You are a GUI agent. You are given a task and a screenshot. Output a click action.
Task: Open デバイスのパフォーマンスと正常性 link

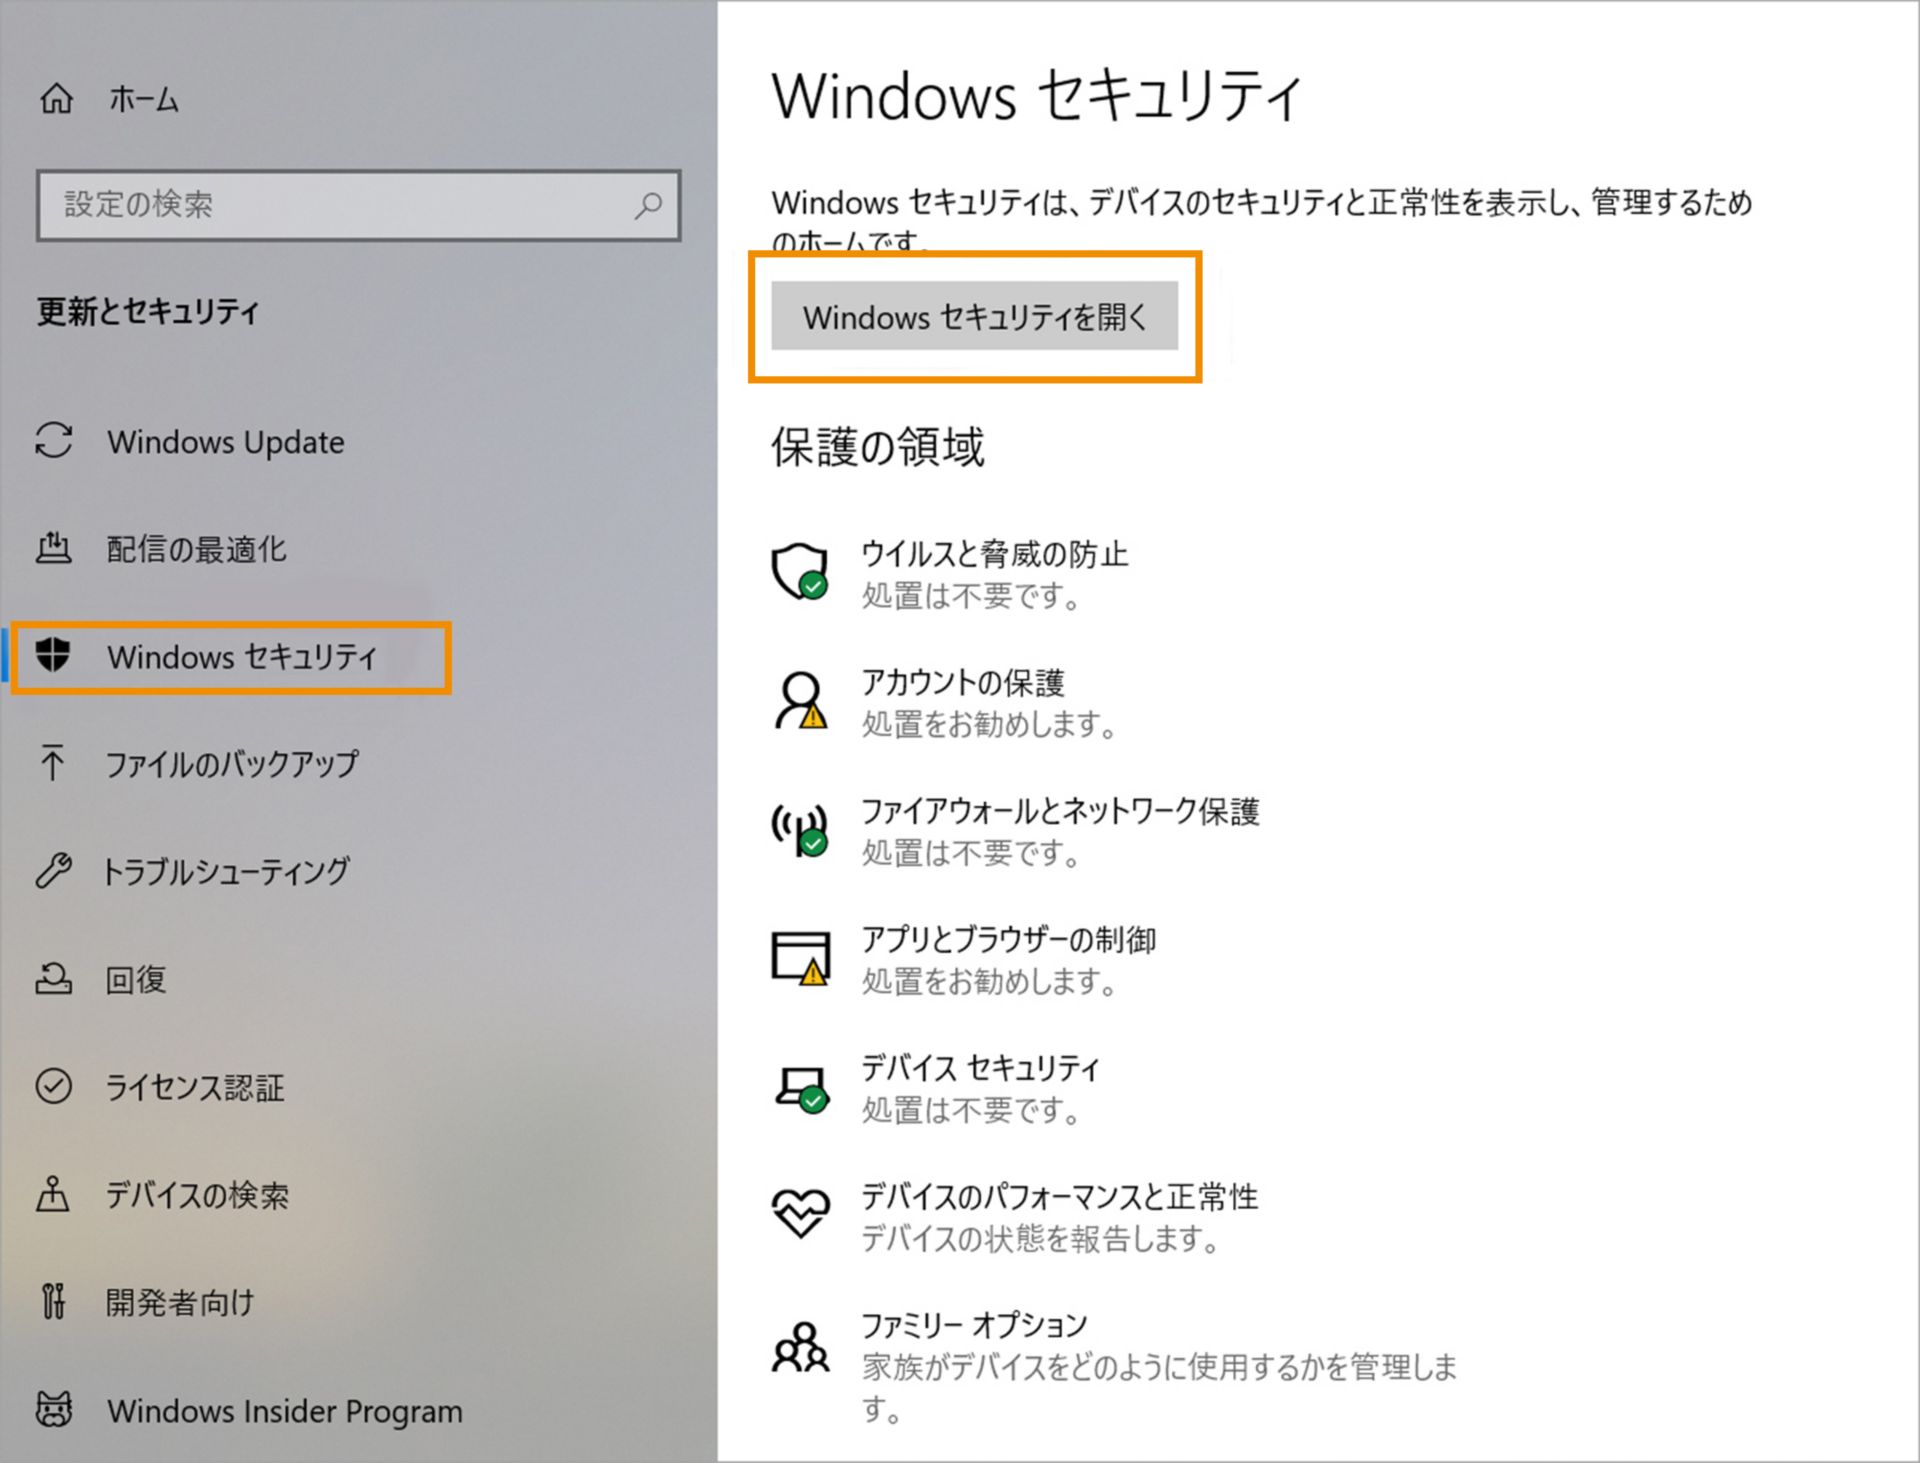(x=1059, y=1196)
